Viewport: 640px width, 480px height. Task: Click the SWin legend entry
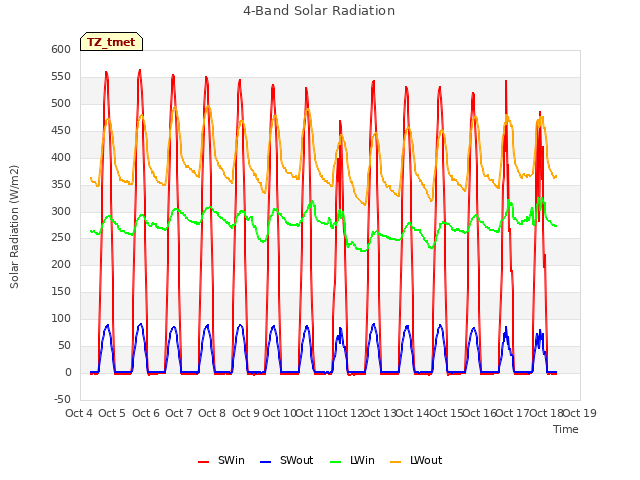click(x=221, y=460)
